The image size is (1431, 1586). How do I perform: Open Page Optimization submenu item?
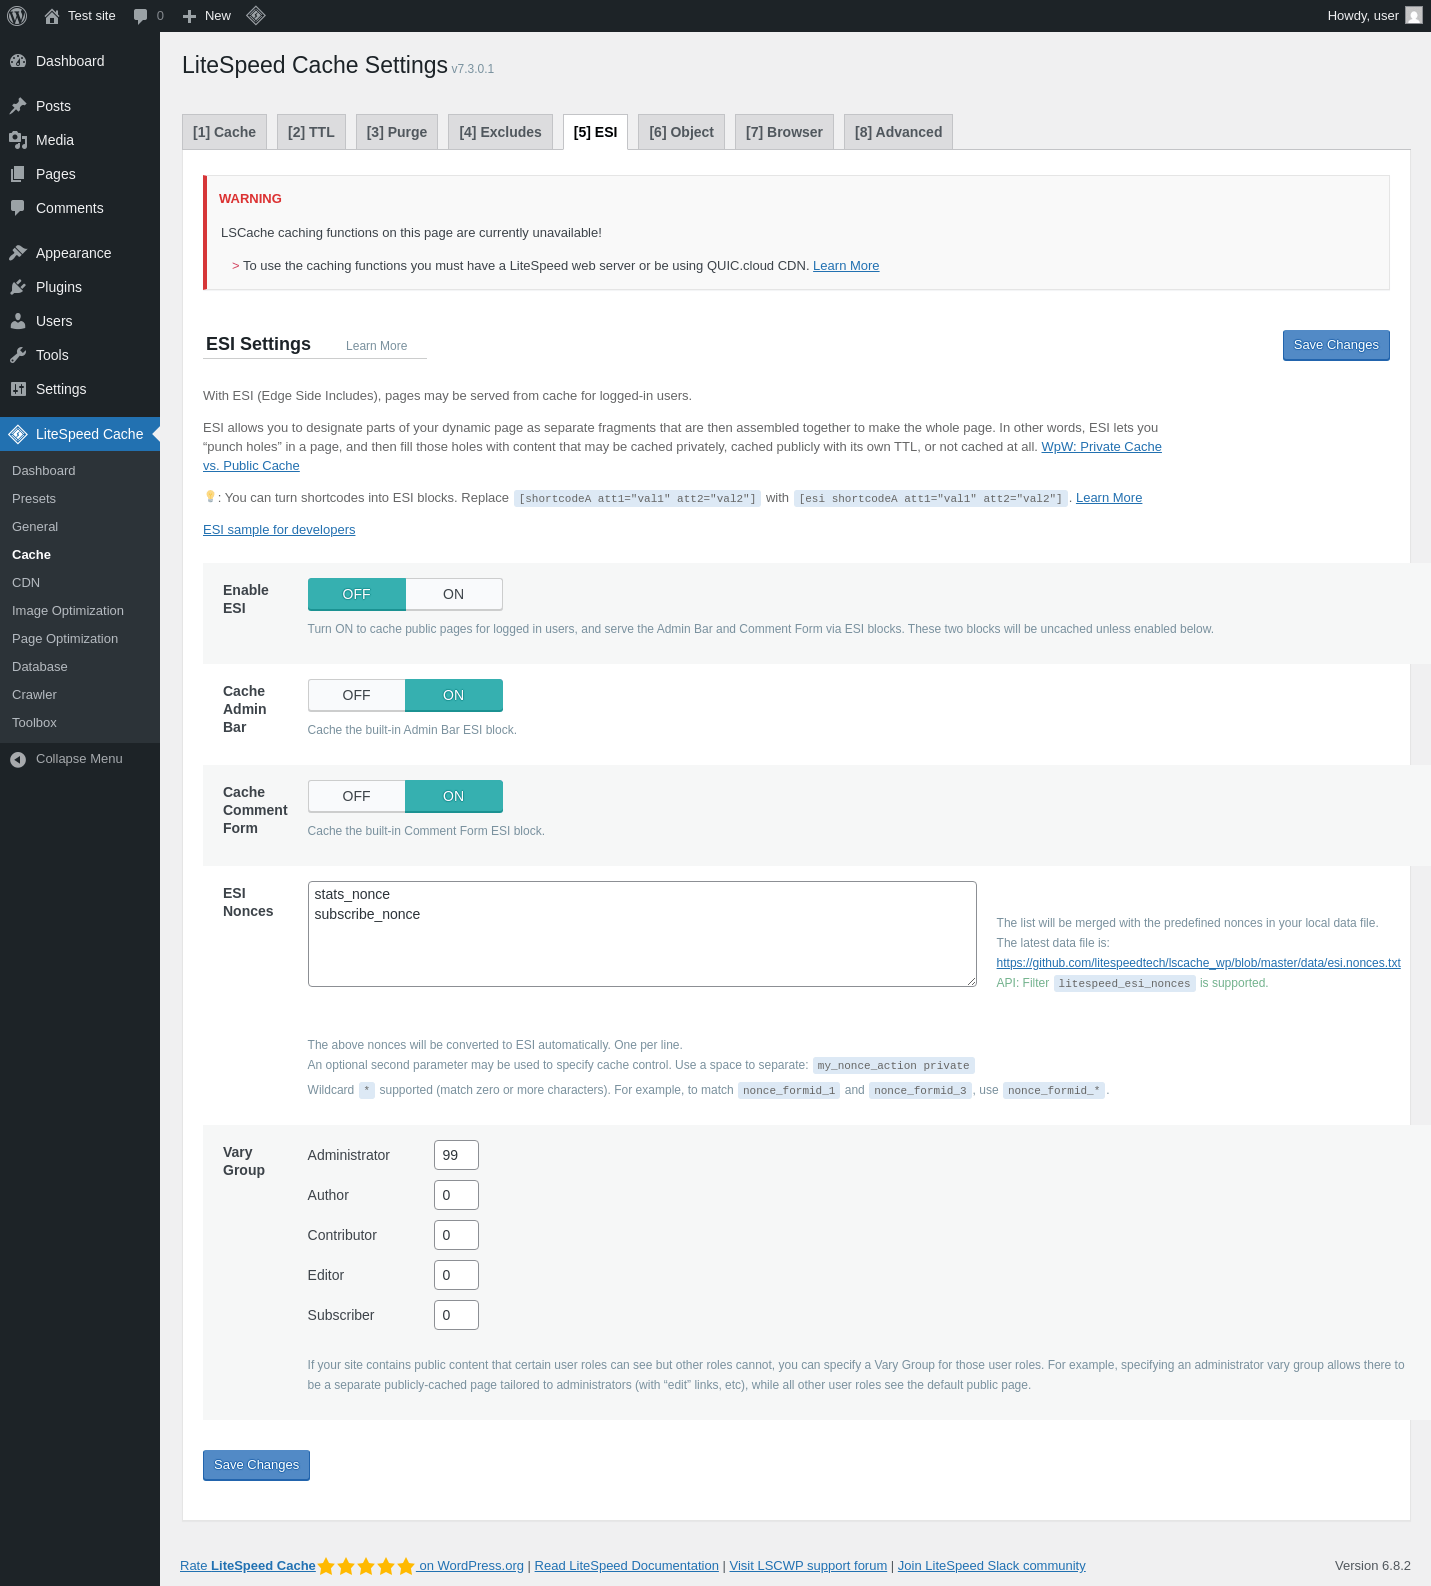(80, 639)
